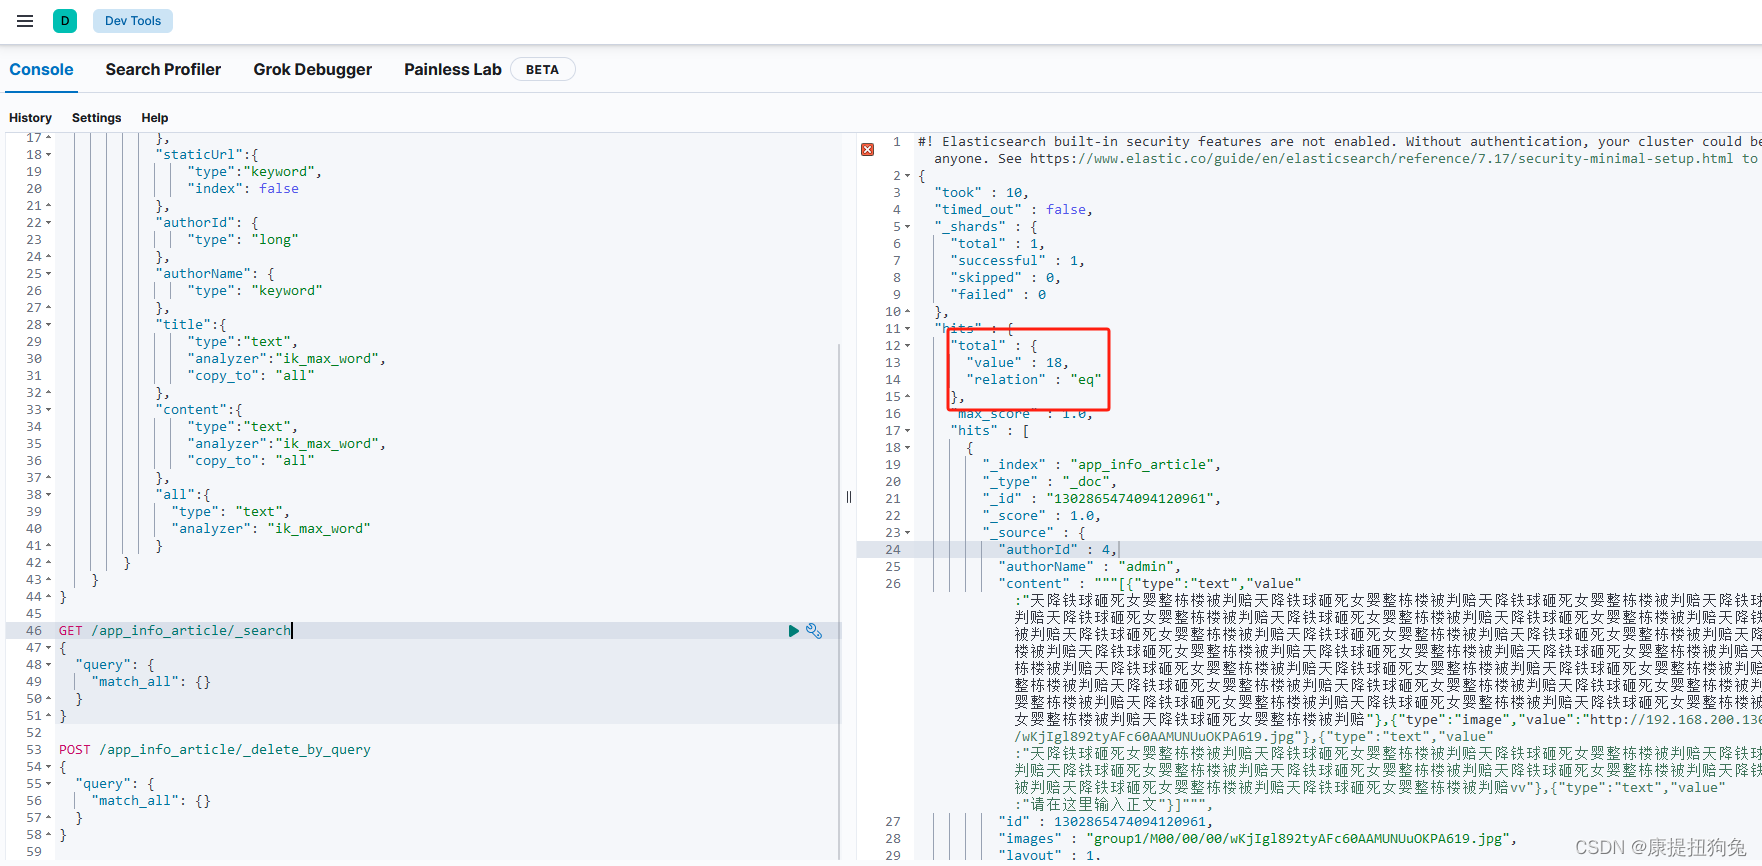The image size is (1762, 866).
Task: Collapse the _source block at output line 23
Action: pos(907,533)
